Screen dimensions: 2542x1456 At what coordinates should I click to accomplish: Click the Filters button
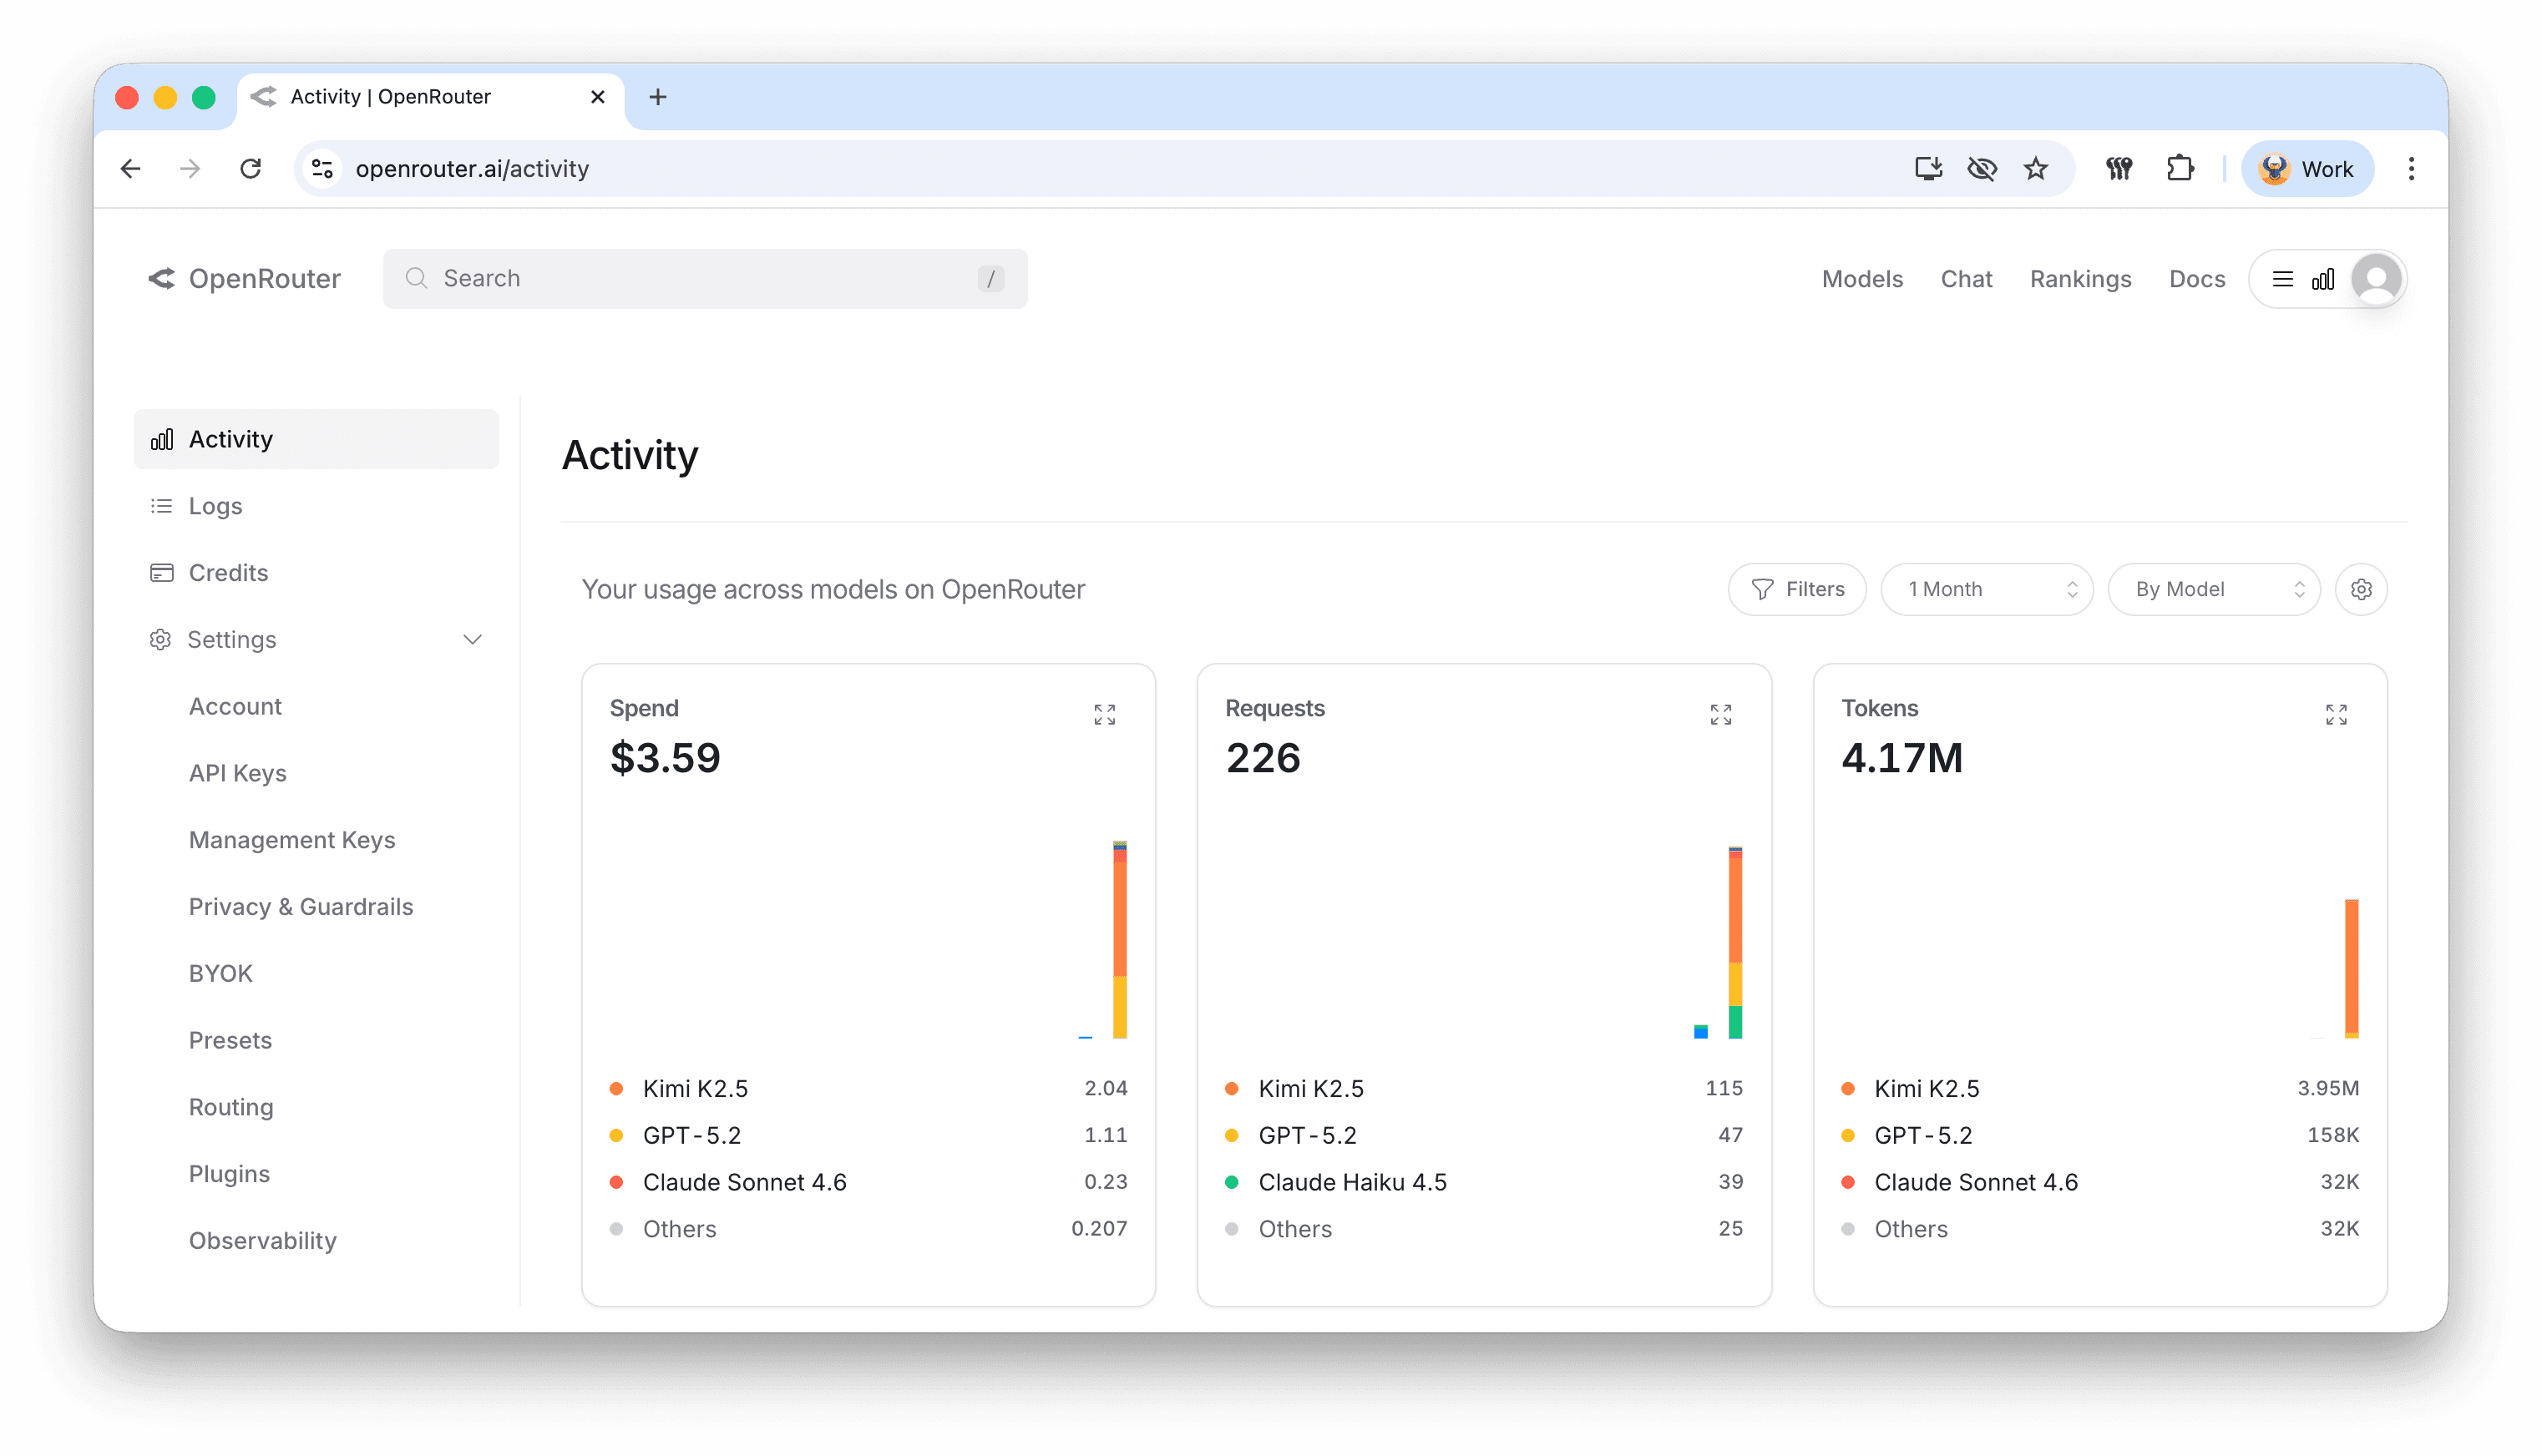(1797, 589)
